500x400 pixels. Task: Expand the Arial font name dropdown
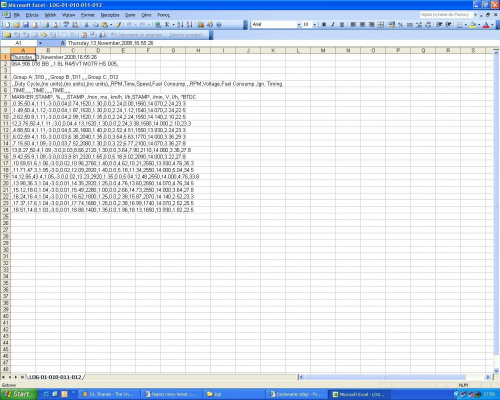coord(299,25)
